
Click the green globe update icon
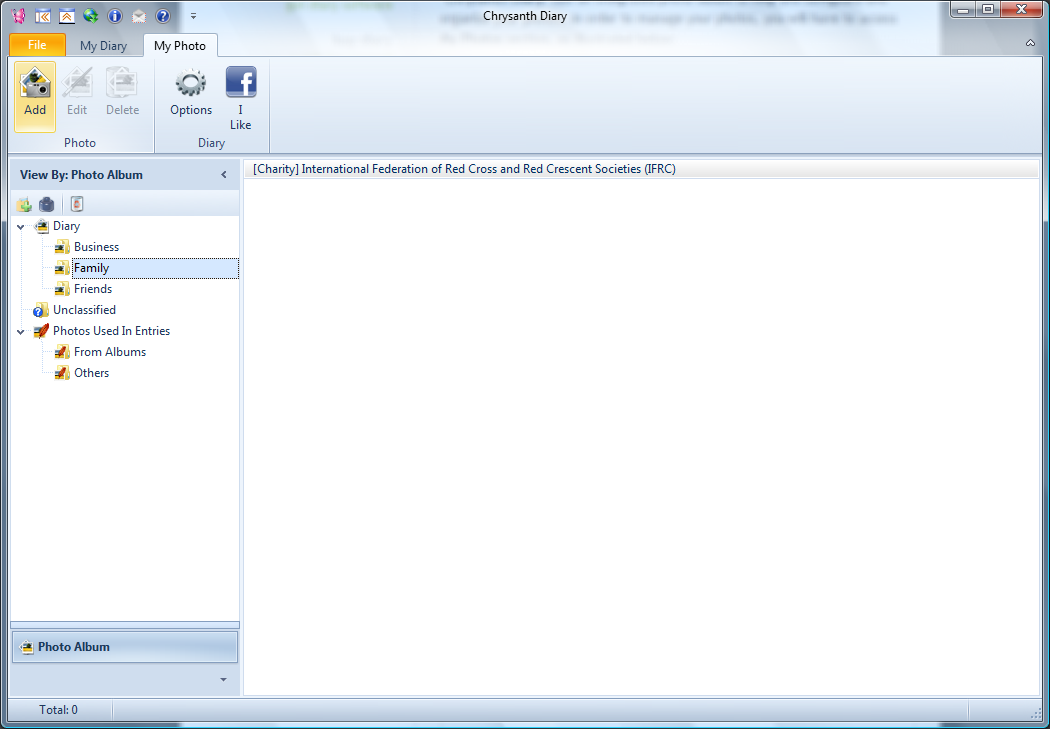click(x=90, y=16)
